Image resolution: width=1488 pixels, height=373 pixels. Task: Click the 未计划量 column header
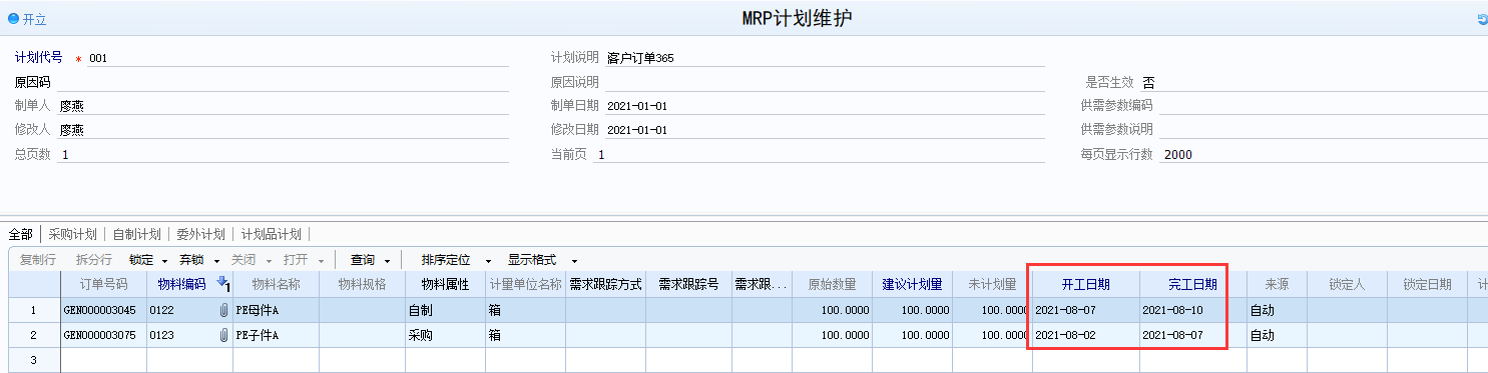pos(992,284)
